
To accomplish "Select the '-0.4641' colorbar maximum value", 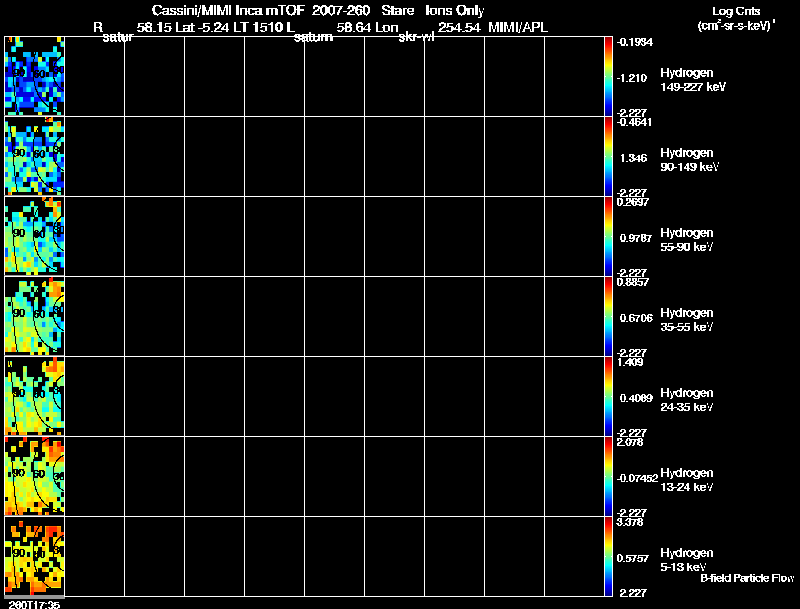I will point(634,122).
